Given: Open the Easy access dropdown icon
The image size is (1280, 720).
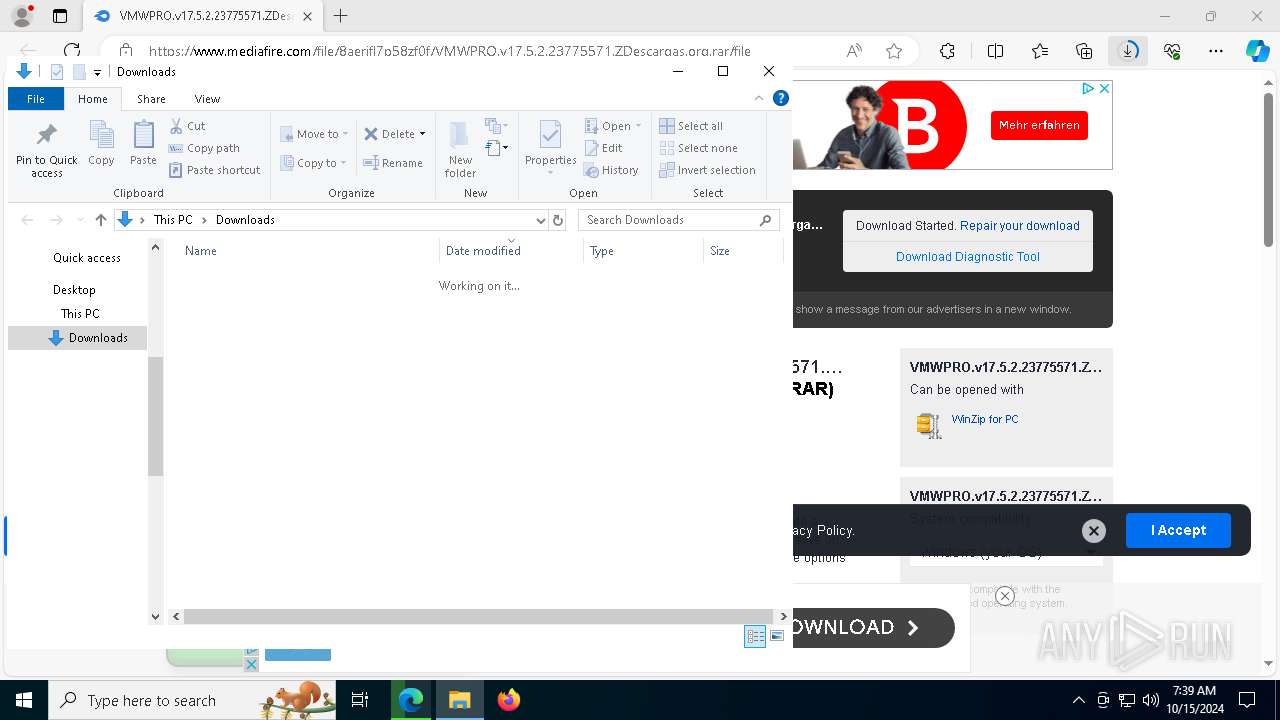Looking at the screenshot, I should (496, 148).
